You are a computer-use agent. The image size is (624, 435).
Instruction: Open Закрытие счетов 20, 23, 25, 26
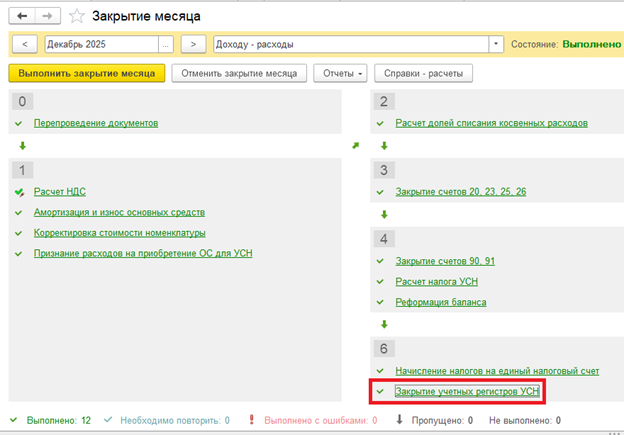point(461,192)
